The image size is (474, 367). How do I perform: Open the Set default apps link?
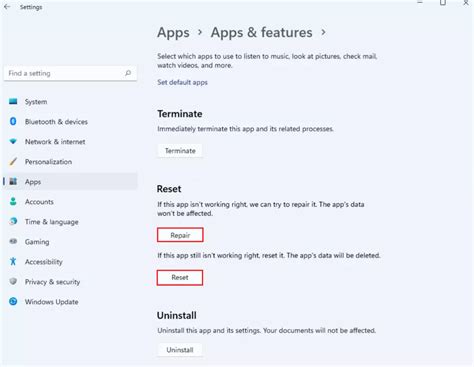pos(182,82)
